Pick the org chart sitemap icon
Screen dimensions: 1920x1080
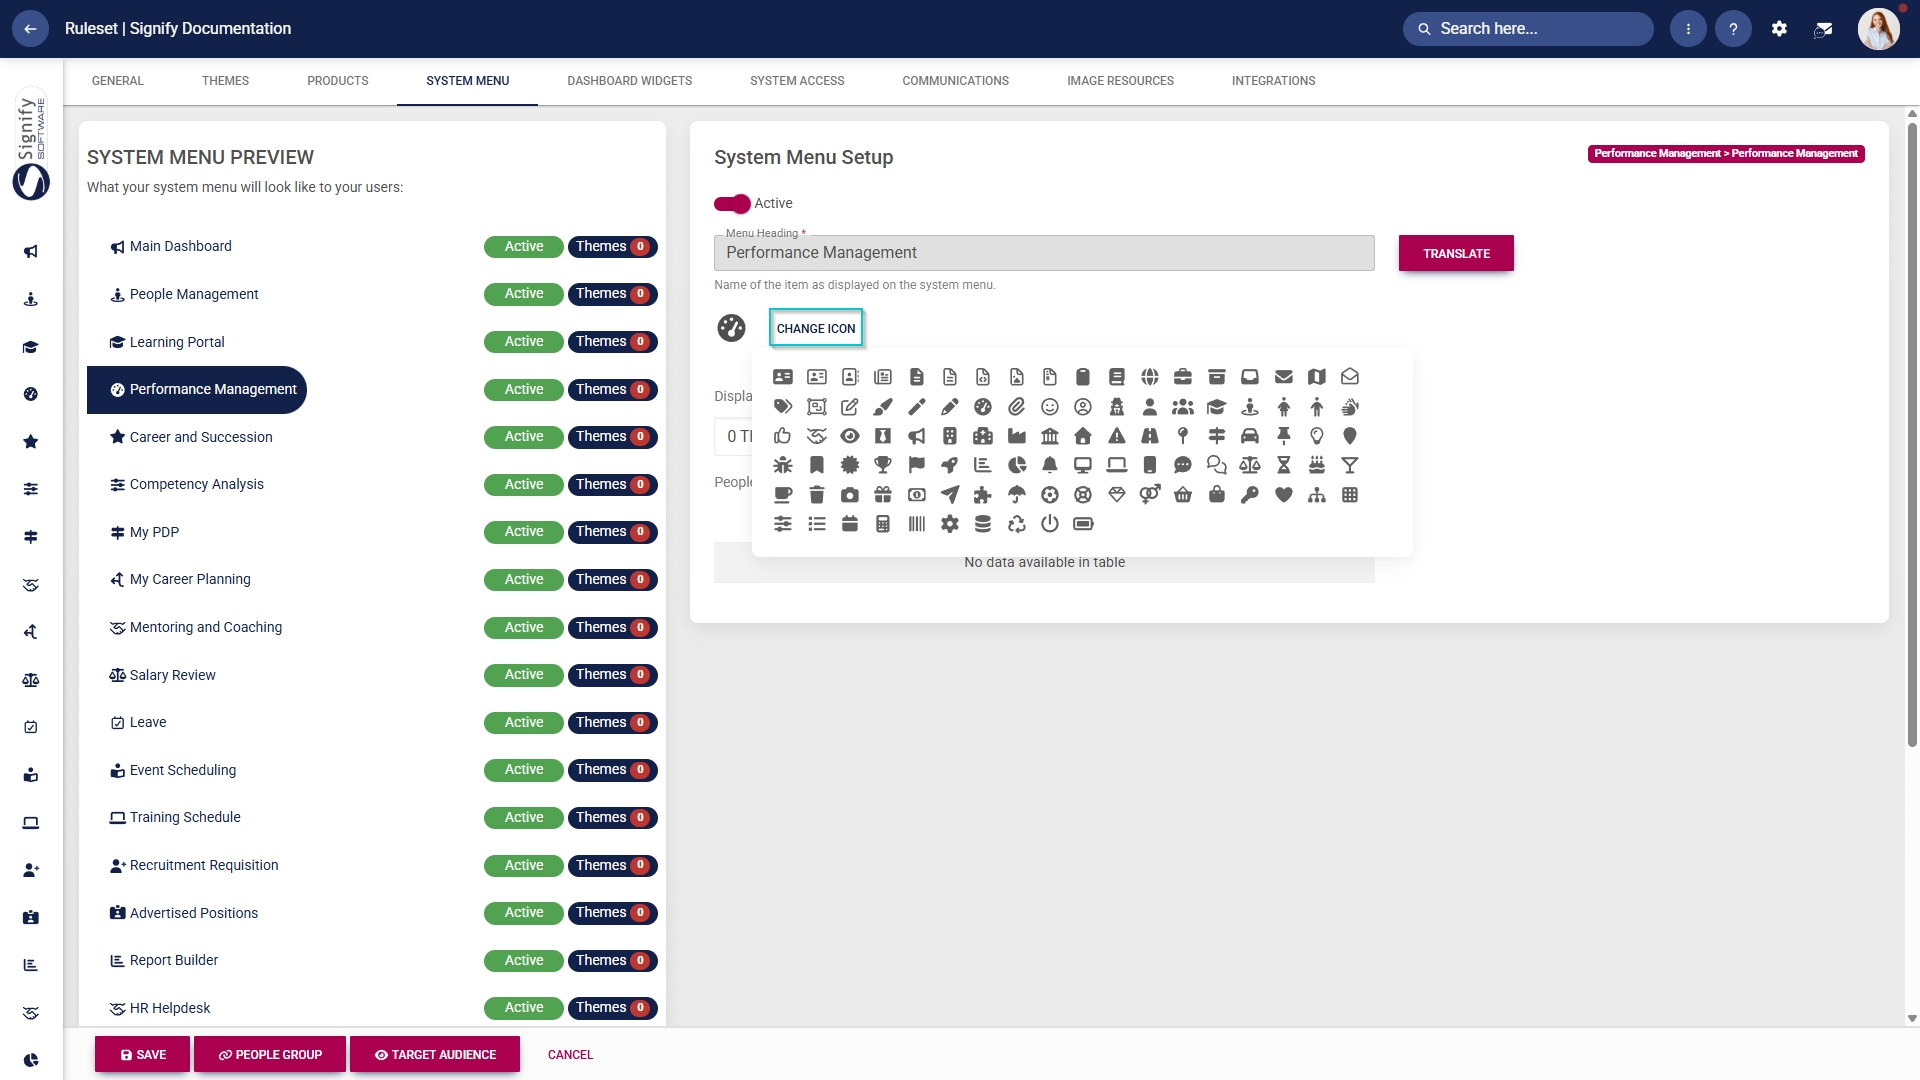pos(1317,495)
